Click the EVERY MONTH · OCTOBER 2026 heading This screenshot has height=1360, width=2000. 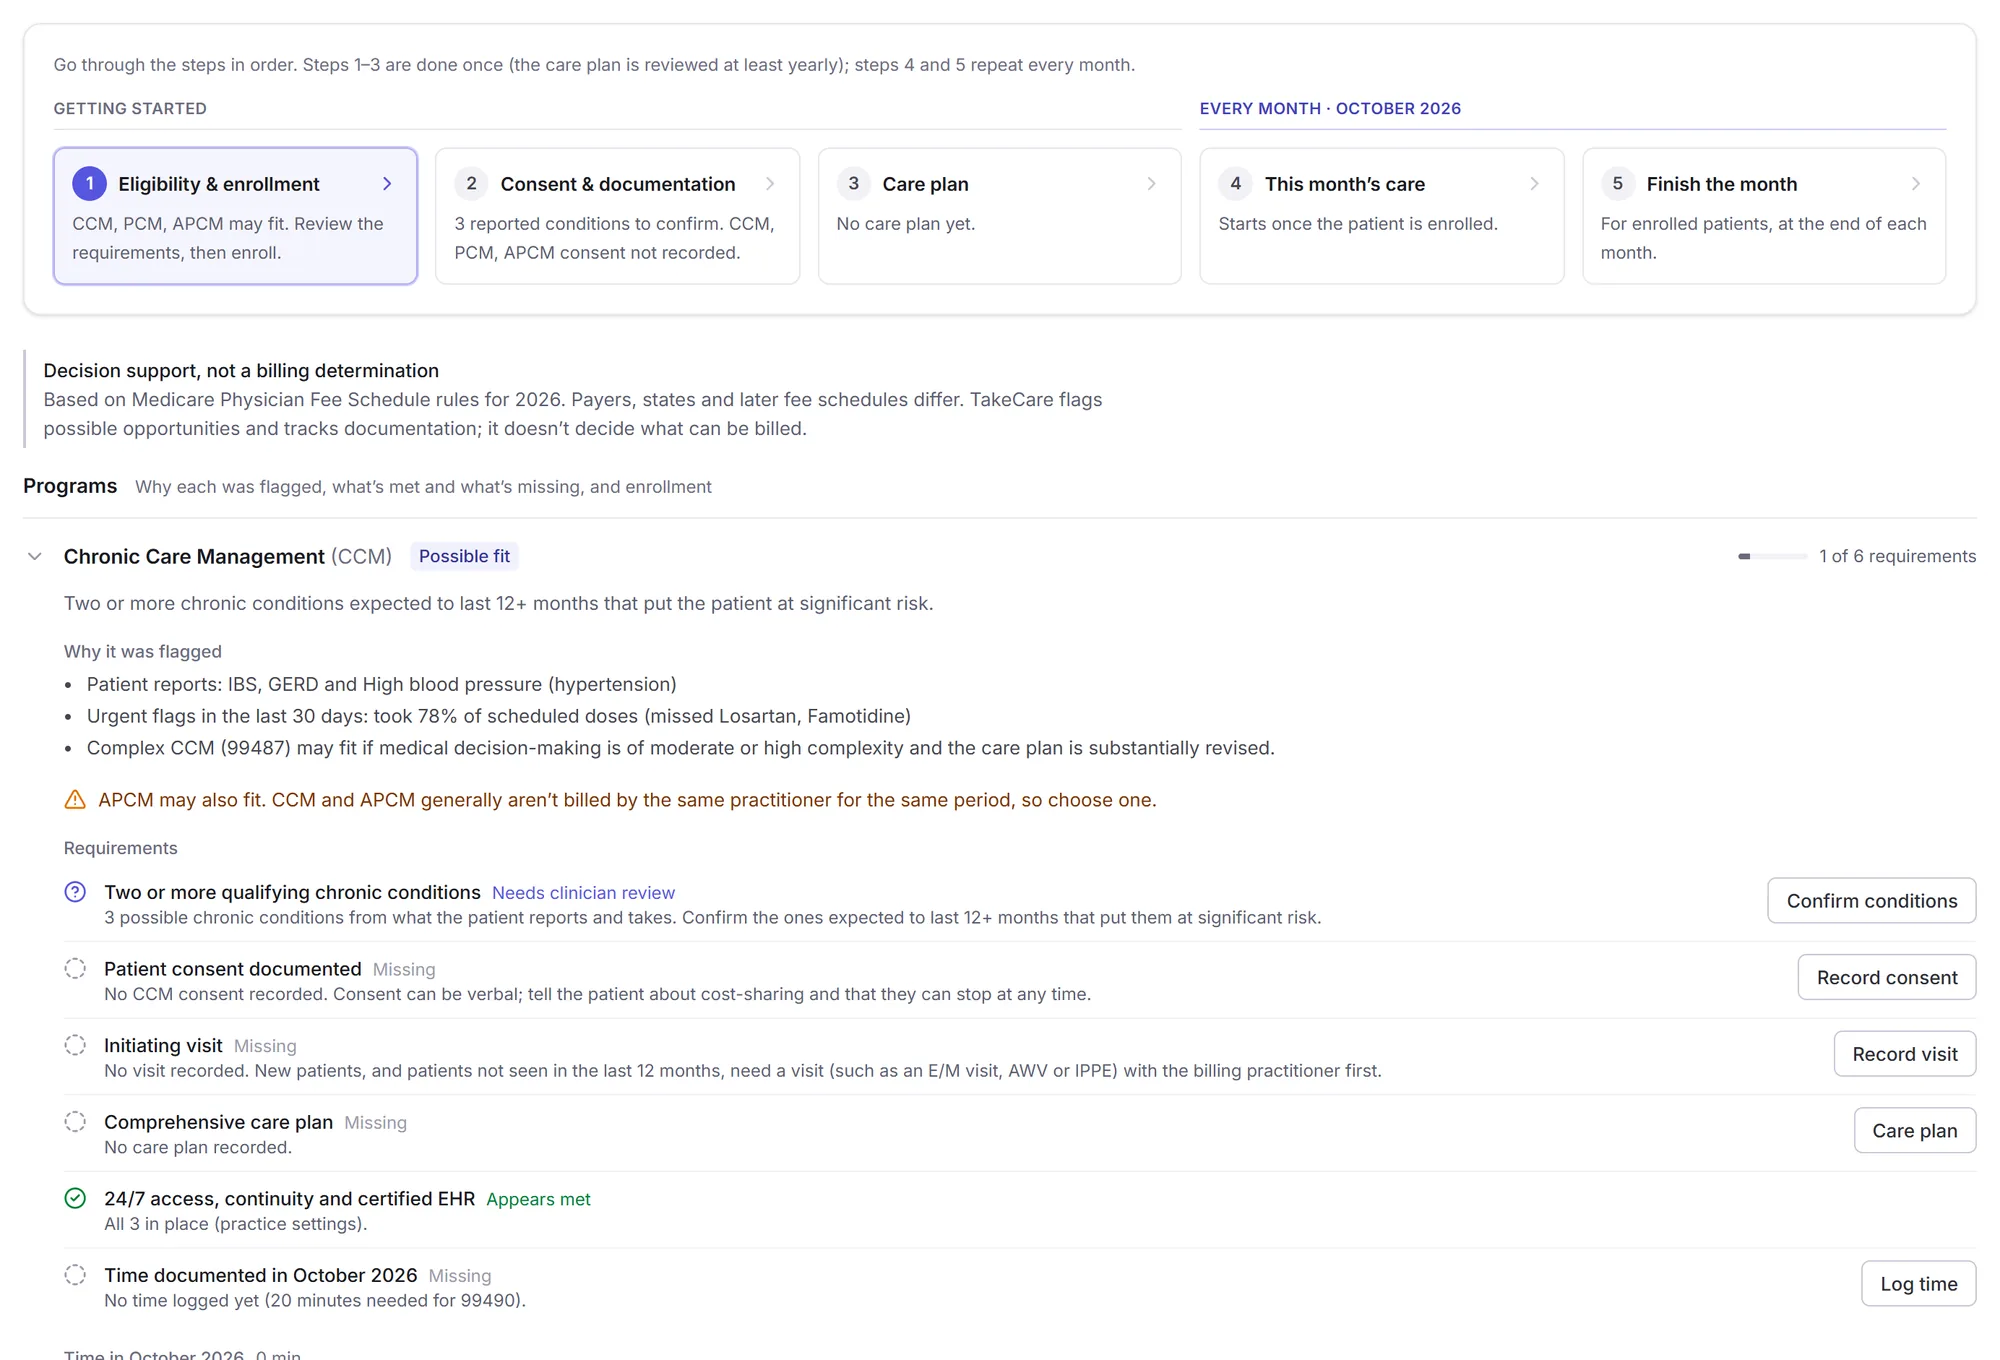pos(1330,108)
